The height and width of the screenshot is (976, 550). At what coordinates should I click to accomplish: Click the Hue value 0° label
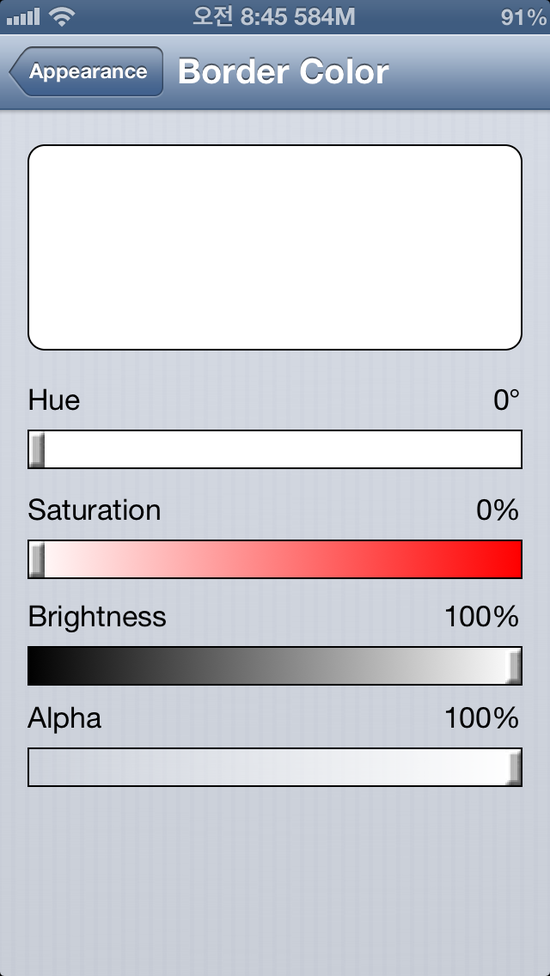point(506,400)
